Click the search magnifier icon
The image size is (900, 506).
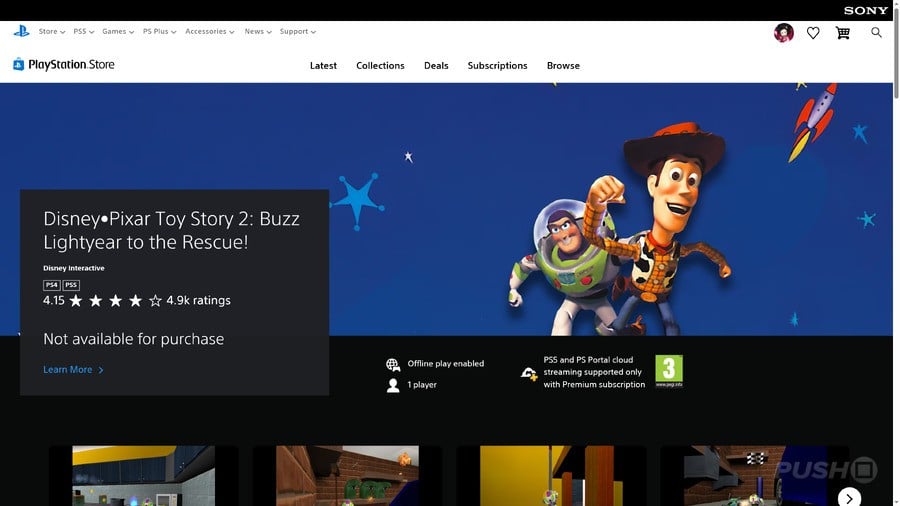(876, 33)
